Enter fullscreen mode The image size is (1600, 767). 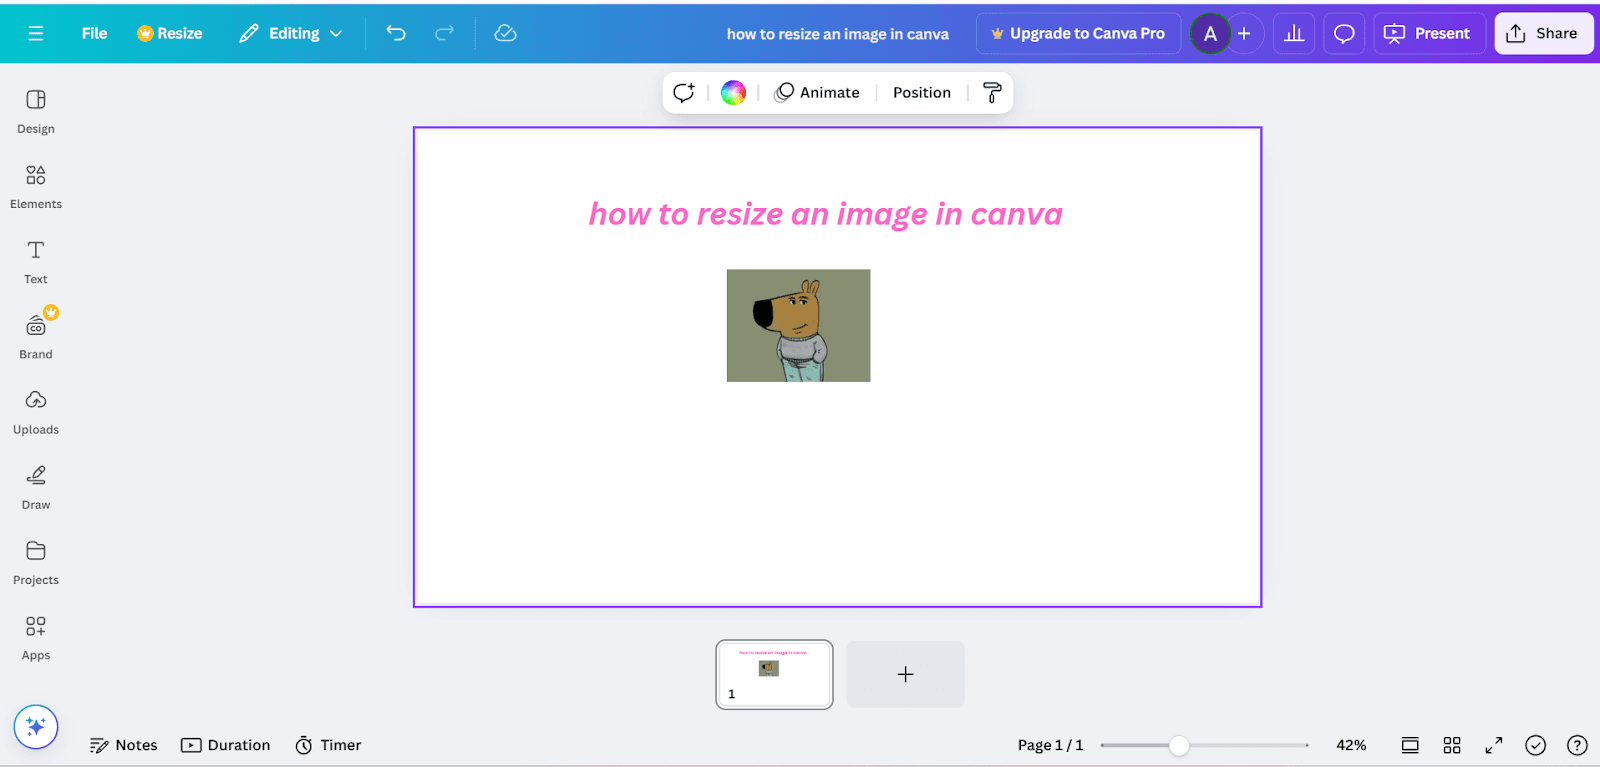(x=1494, y=745)
